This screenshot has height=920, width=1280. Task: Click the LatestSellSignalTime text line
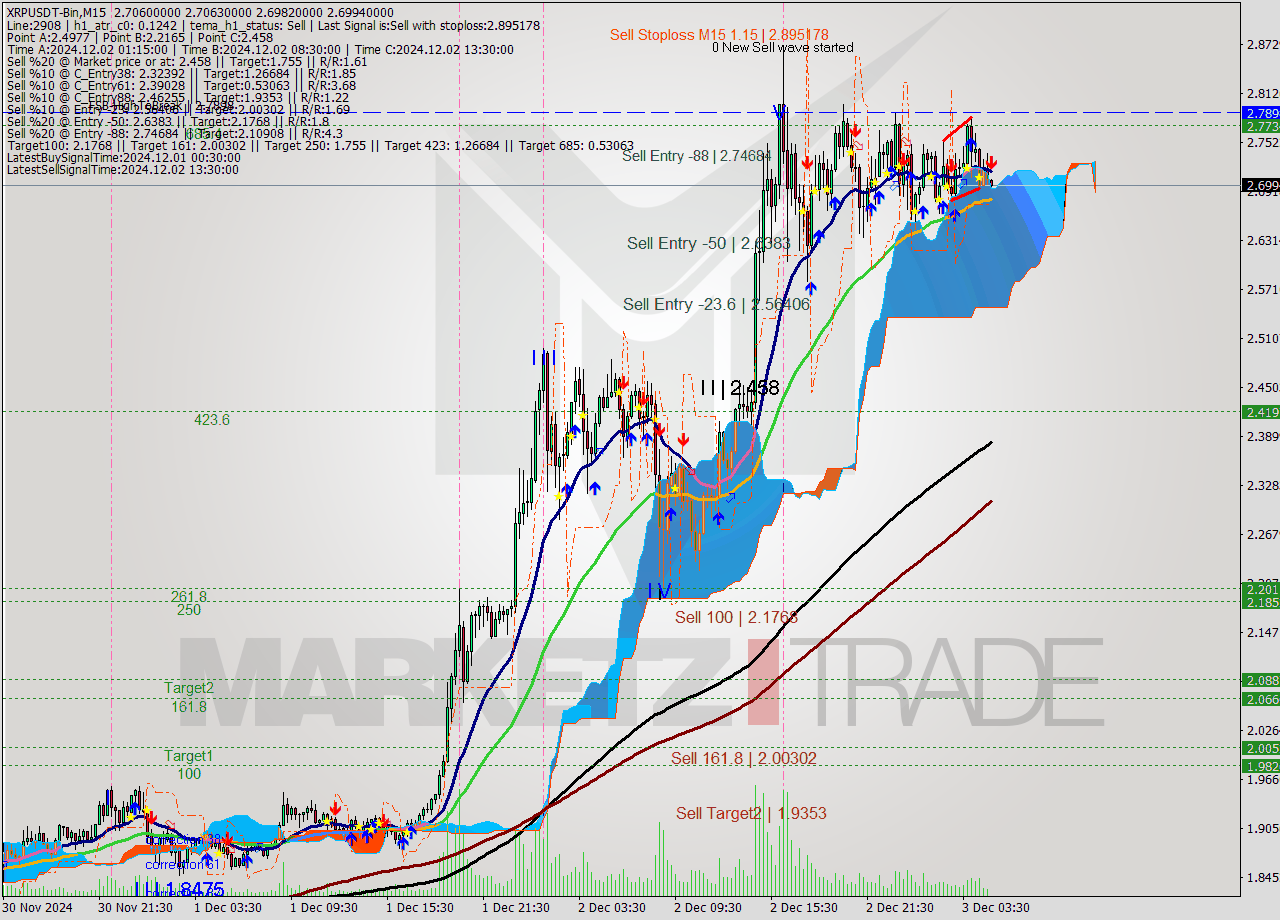[x=123, y=170]
